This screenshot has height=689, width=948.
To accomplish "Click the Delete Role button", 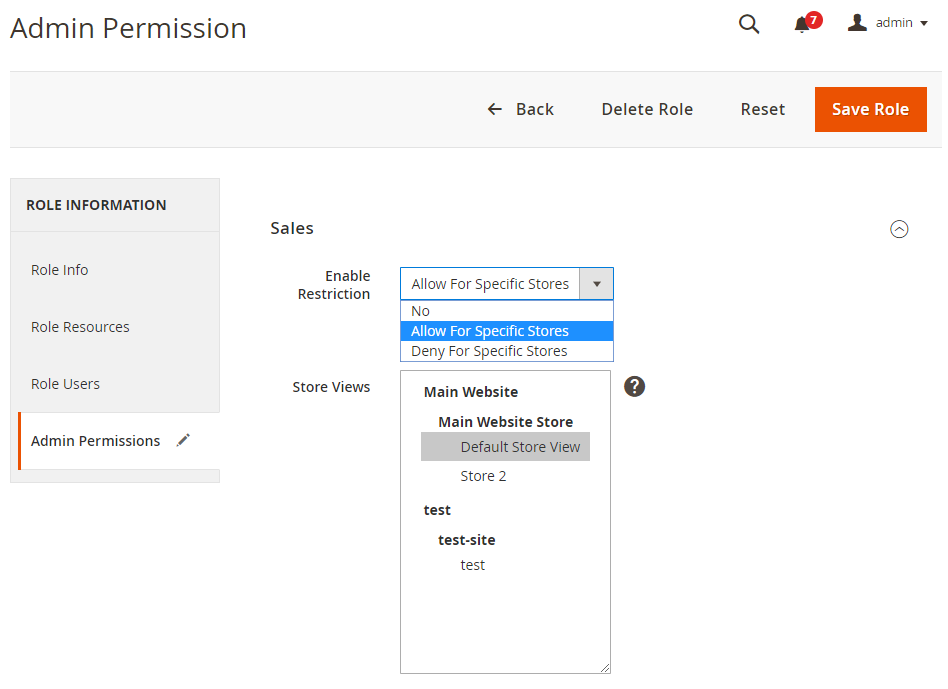I will 647,109.
